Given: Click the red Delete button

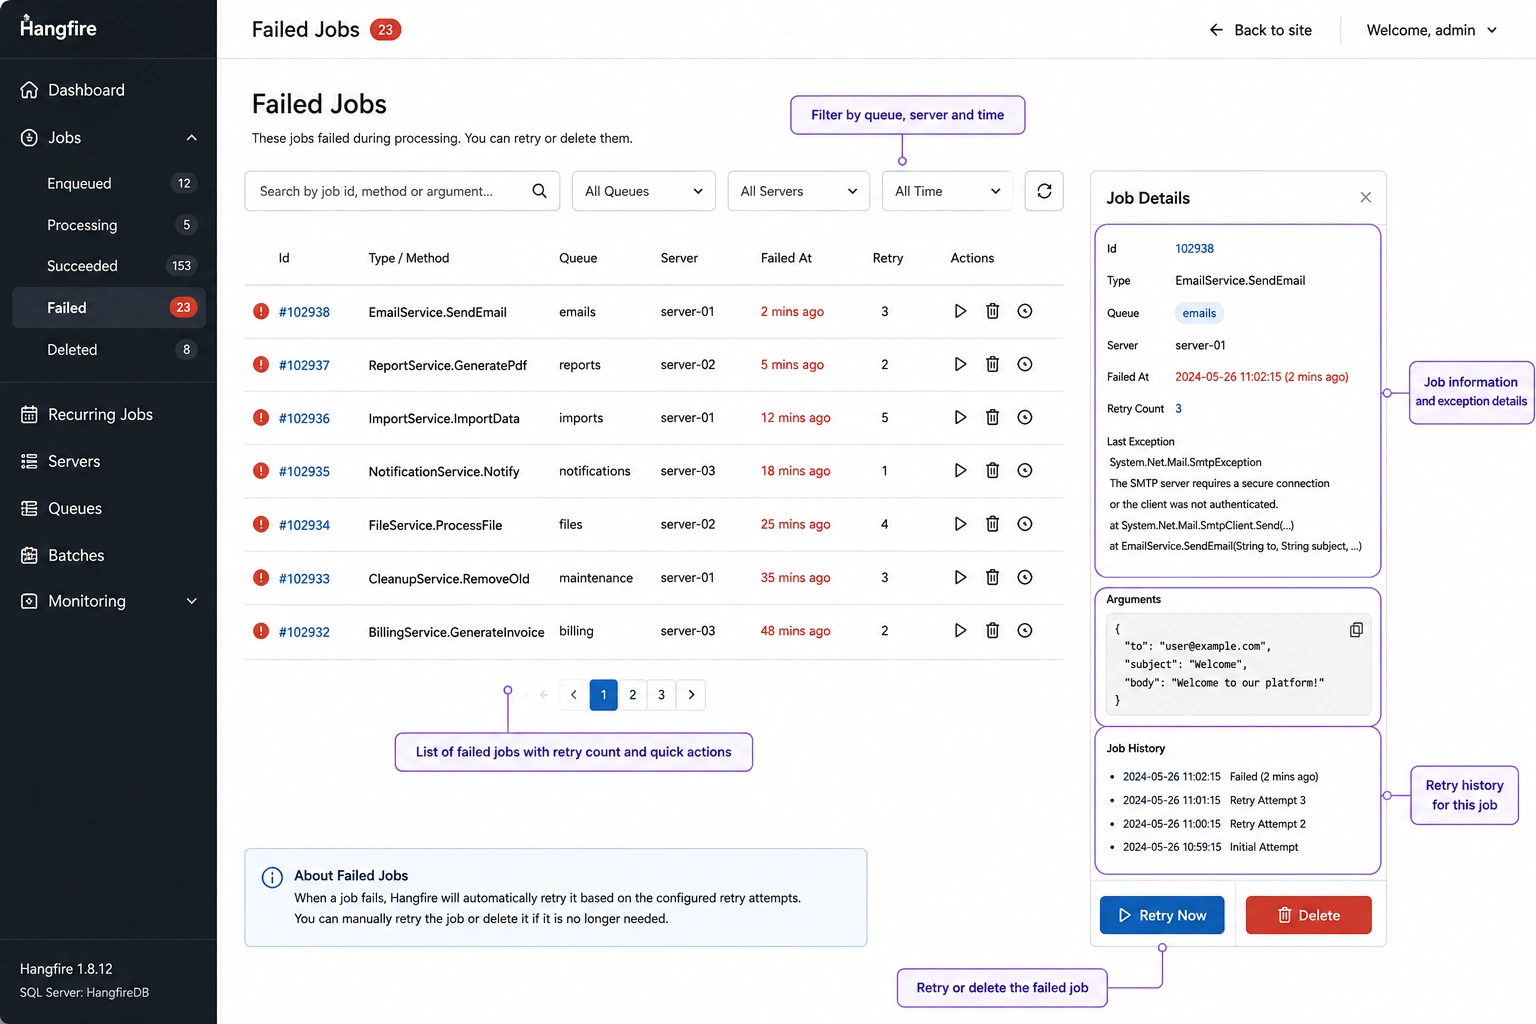Looking at the screenshot, I should click(1309, 915).
